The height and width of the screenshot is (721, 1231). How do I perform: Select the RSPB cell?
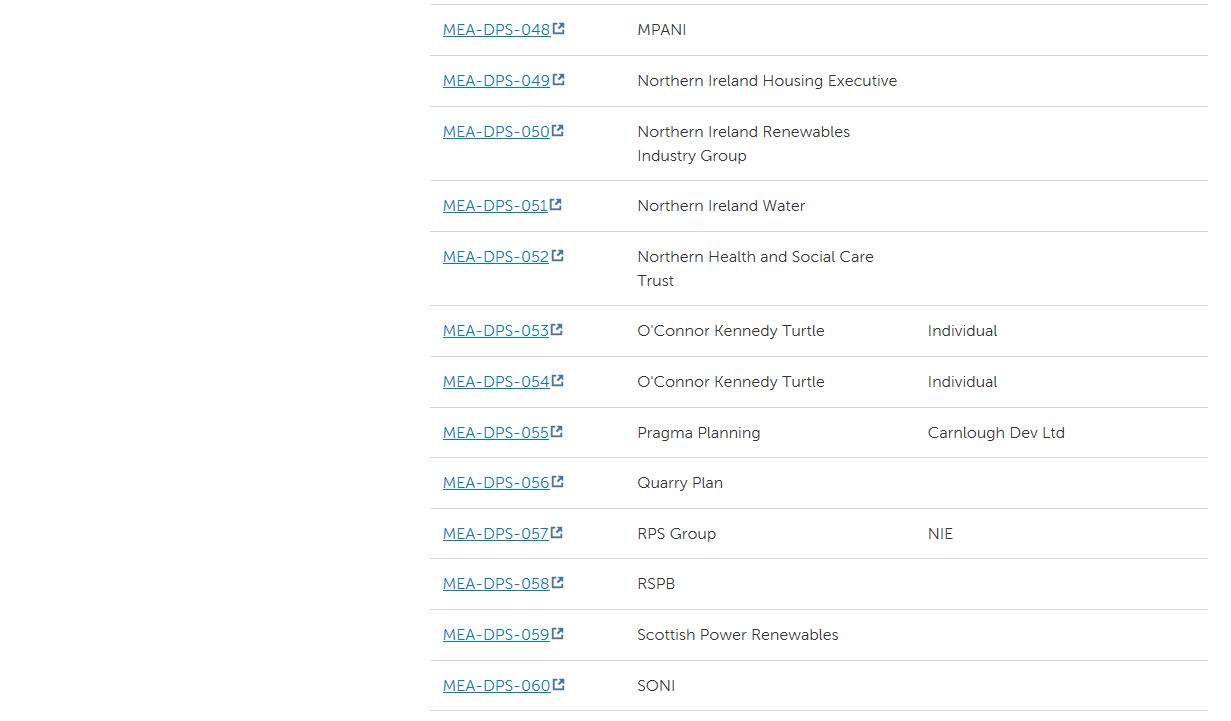click(x=656, y=584)
